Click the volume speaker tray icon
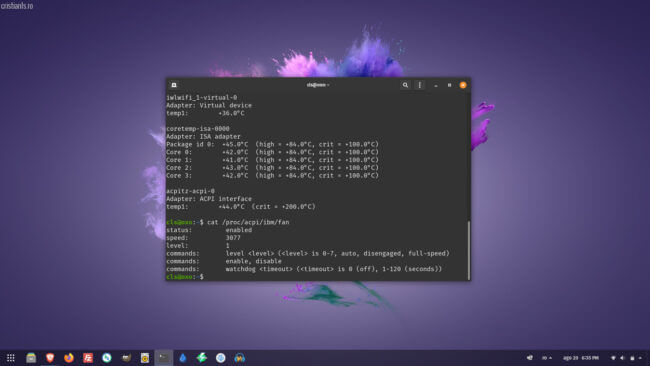The image size is (650, 366). 622,358
